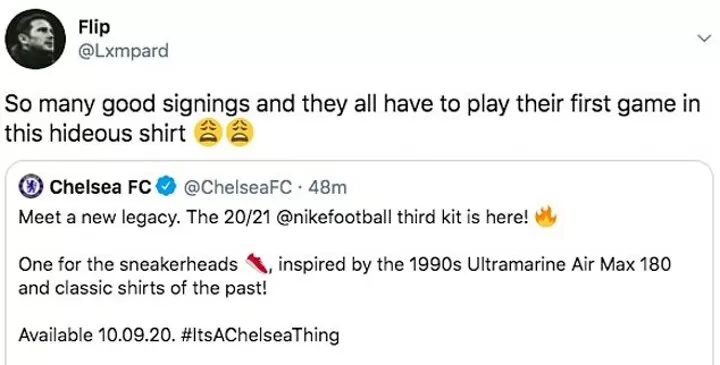
Task: Click the display name Flip
Action: [94, 28]
